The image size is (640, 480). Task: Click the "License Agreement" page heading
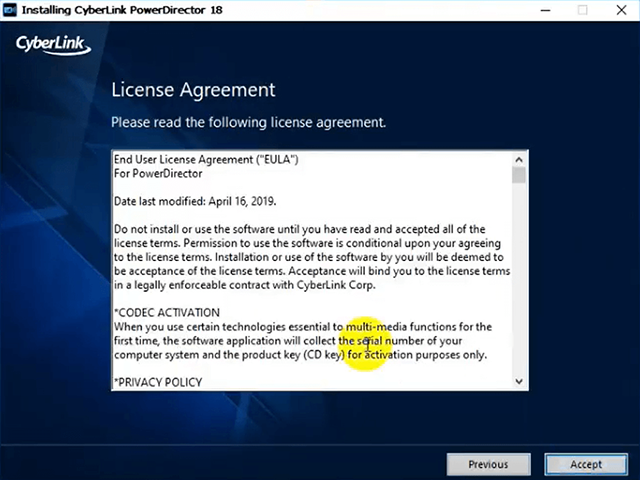(193, 90)
